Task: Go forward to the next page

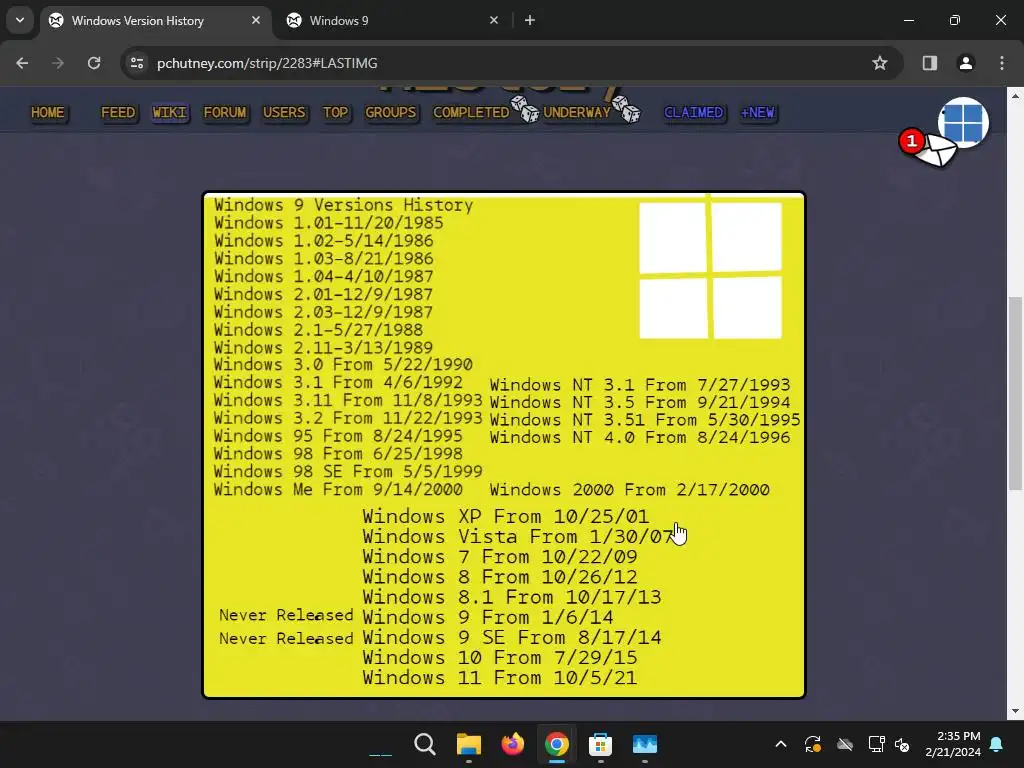Action: pyautogui.click(x=58, y=63)
